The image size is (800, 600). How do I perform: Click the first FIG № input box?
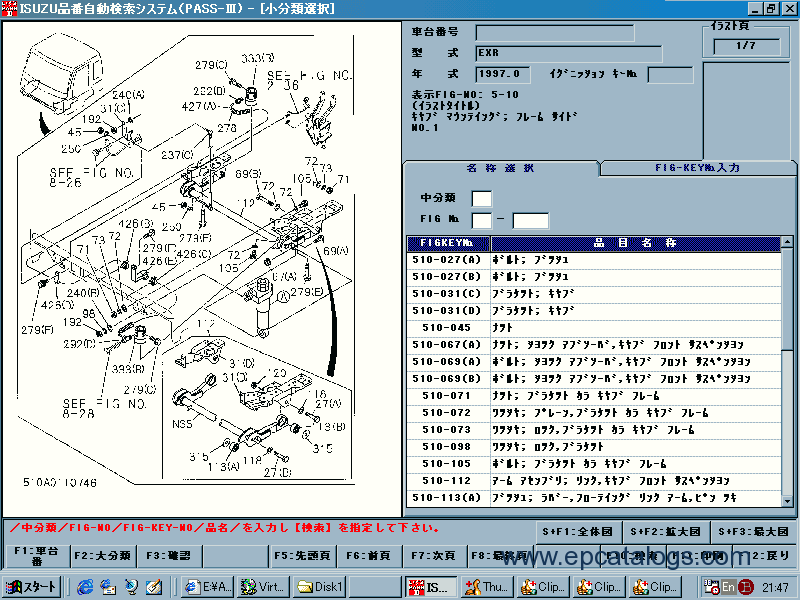pyautogui.click(x=482, y=220)
